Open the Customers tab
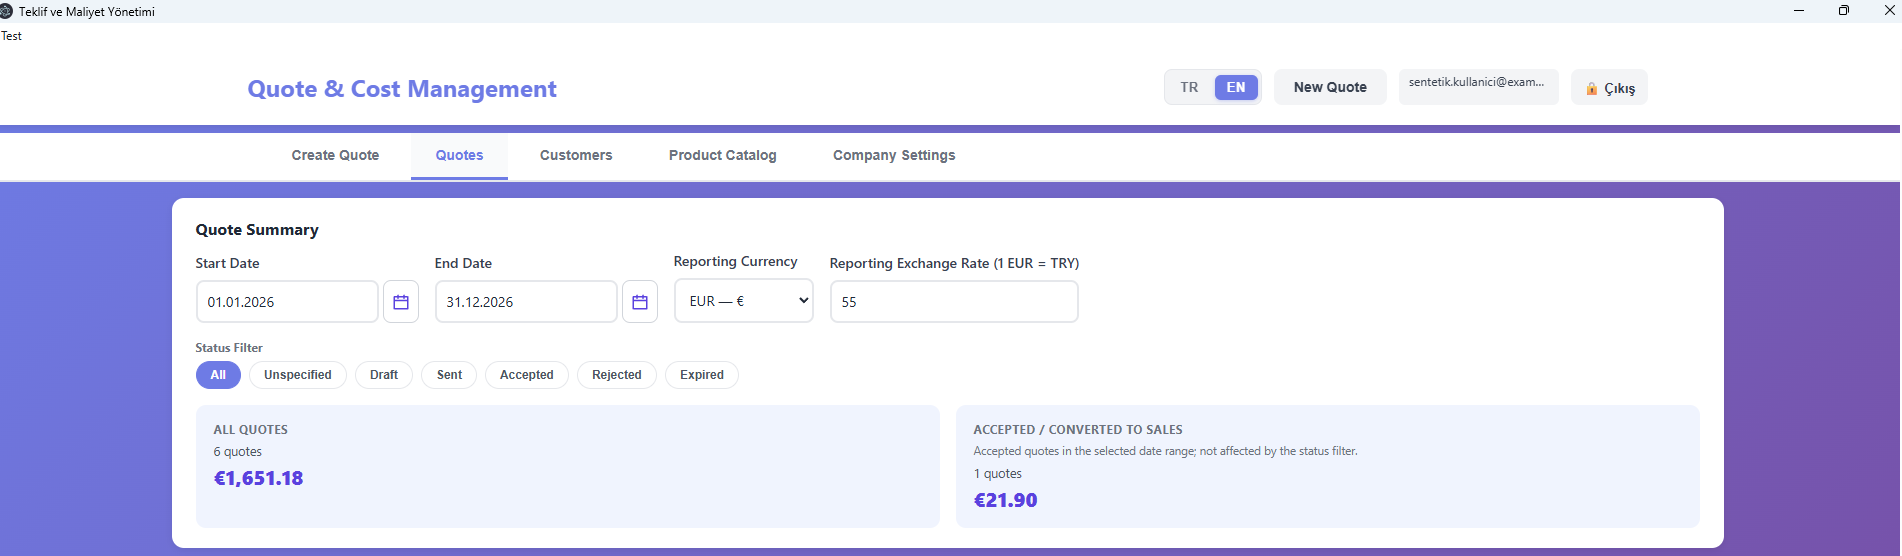The height and width of the screenshot is (556, 1902). point(576,155)
